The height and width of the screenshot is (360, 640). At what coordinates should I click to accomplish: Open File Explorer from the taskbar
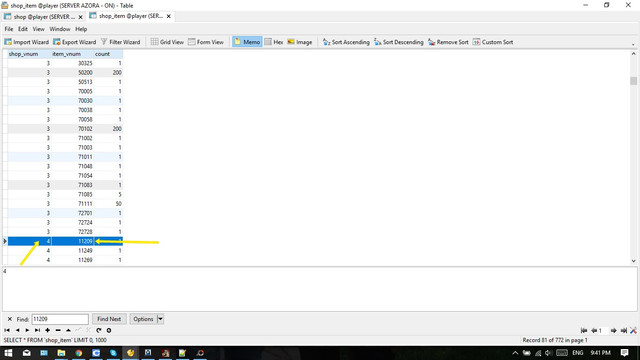[61, 353]
